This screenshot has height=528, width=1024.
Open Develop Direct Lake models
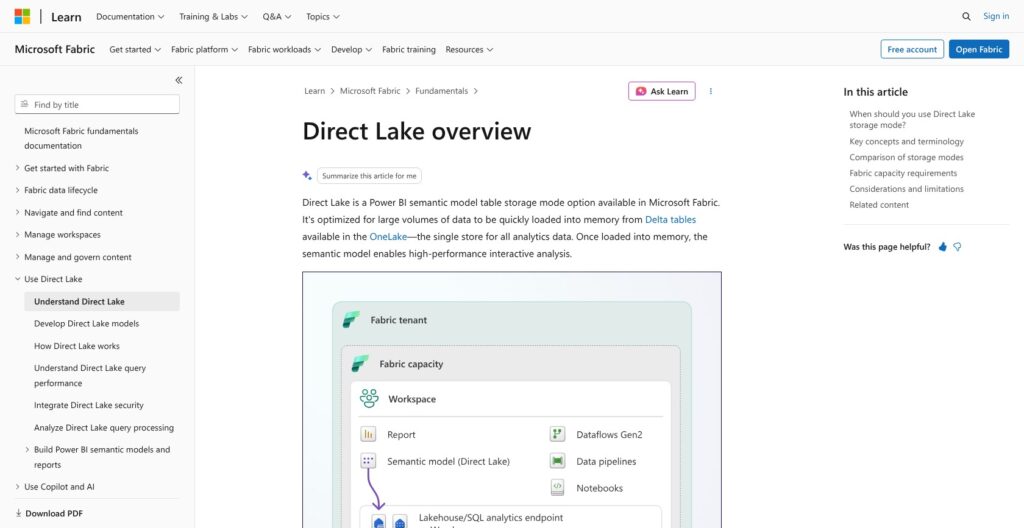[x=86, y=323]
